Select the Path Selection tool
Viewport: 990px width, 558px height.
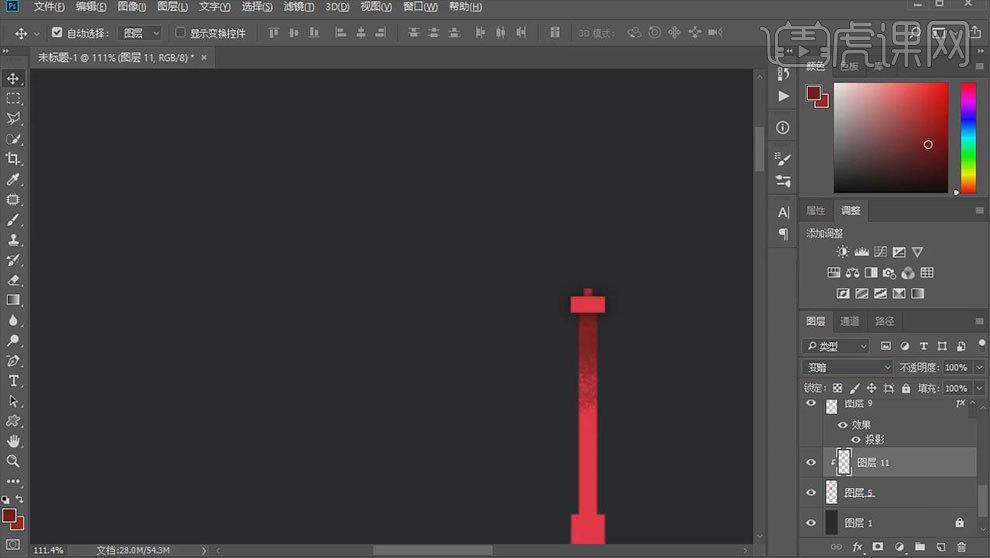13,401
